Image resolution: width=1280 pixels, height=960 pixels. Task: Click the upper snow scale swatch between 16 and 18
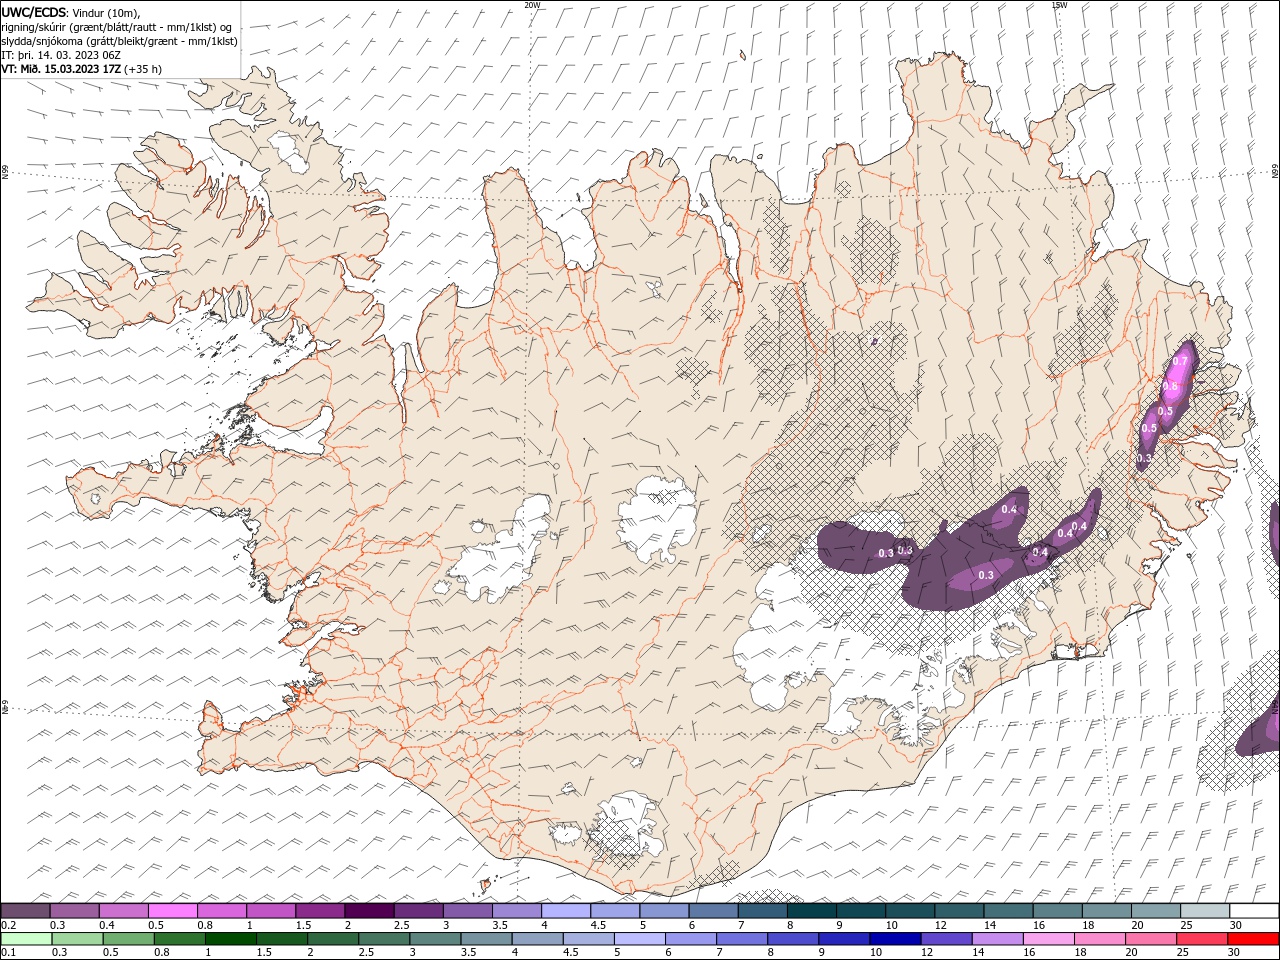[1056, 911]
